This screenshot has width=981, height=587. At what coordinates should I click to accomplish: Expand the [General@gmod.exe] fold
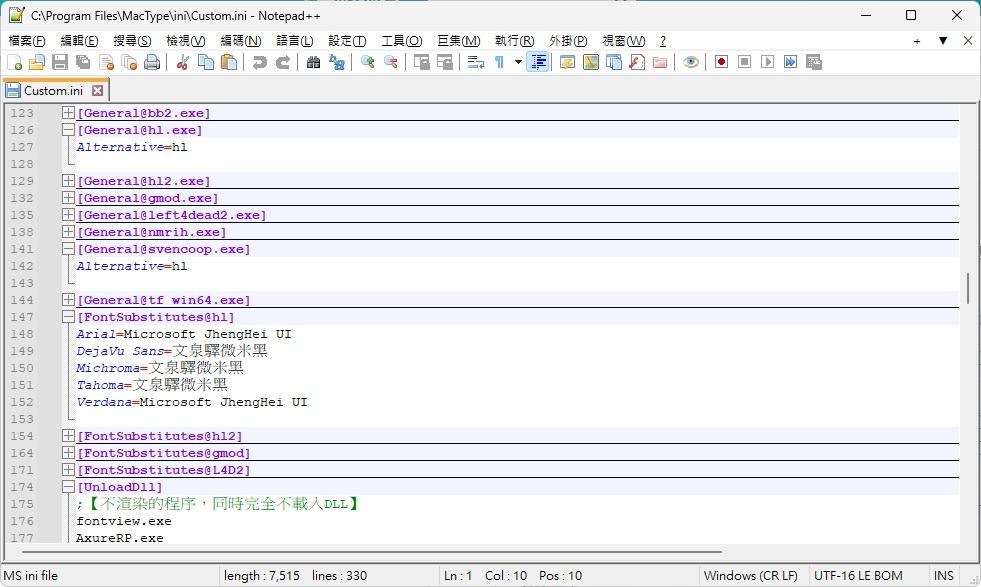[x=68, y=198]
